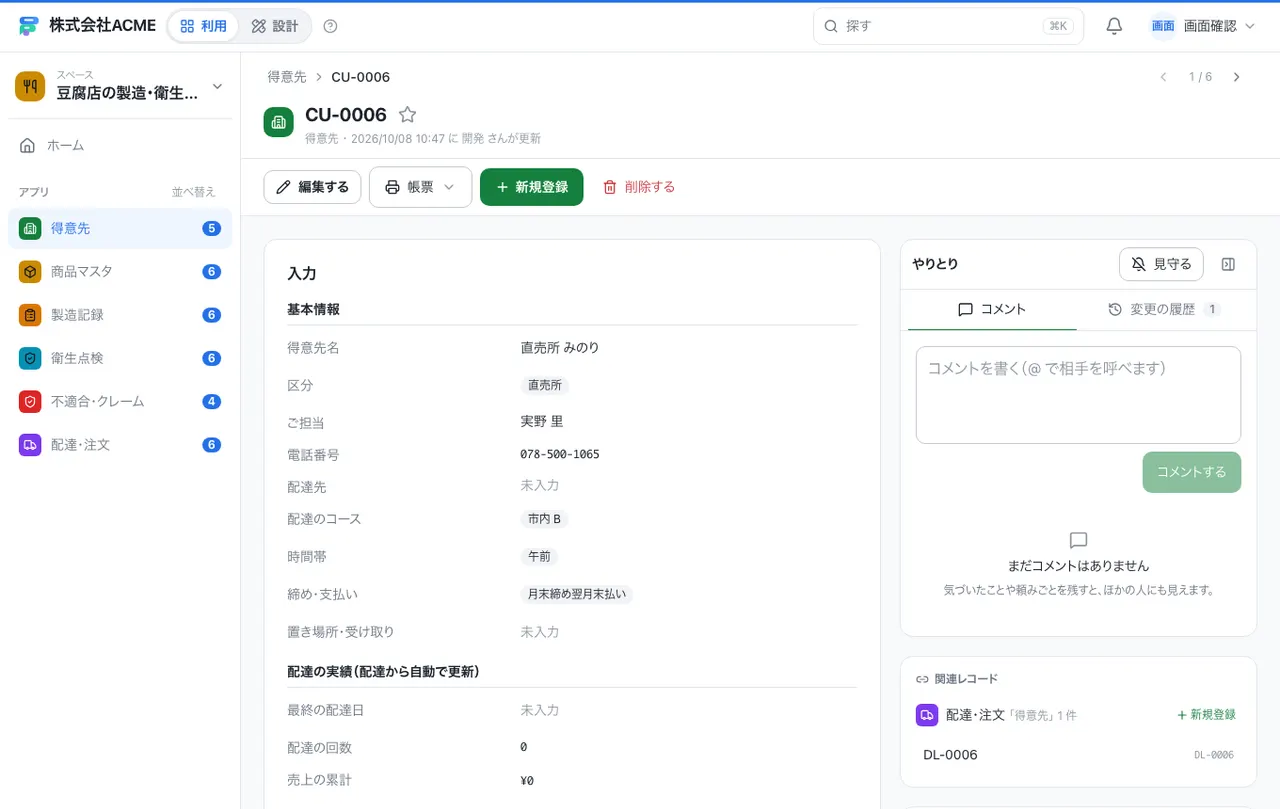
Task: Focus the 探す search field
Action: (x=948, y=26)
